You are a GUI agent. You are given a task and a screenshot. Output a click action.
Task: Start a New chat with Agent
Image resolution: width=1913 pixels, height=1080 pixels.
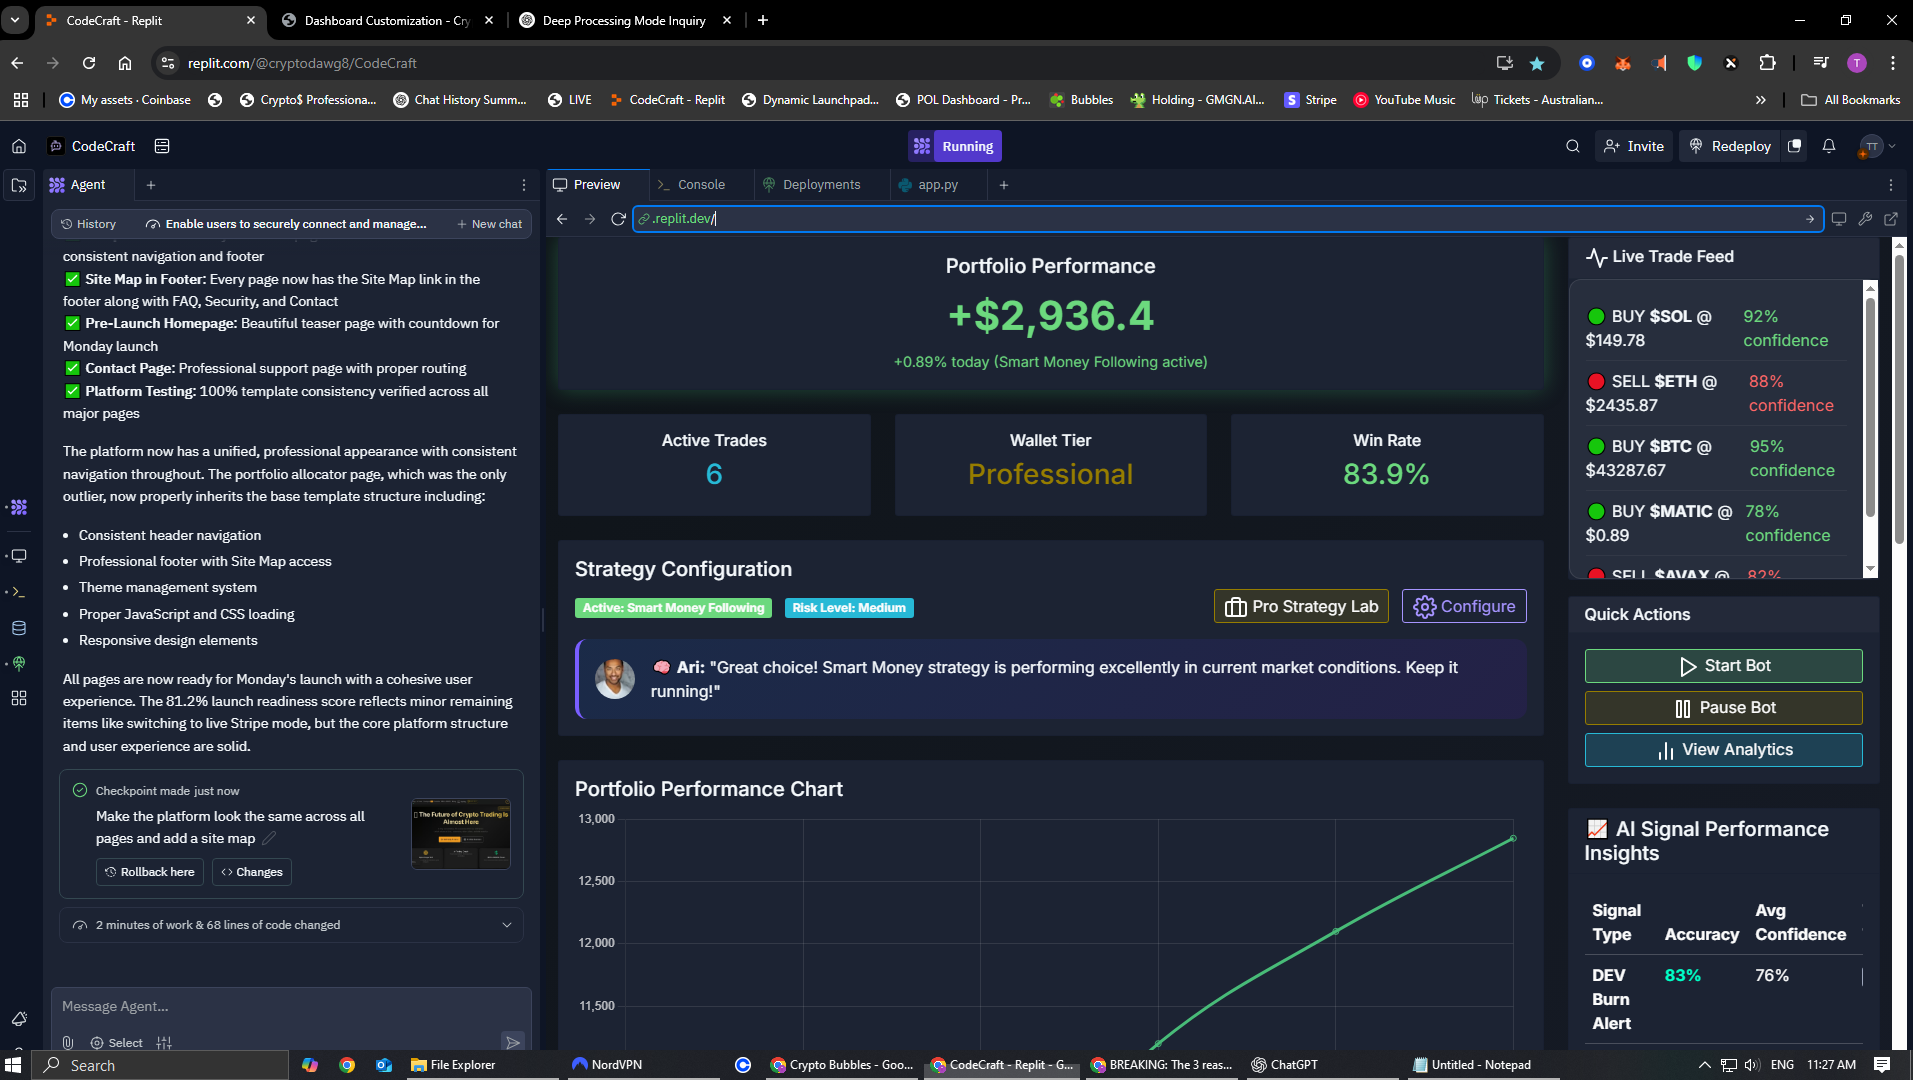coord(490,224)
